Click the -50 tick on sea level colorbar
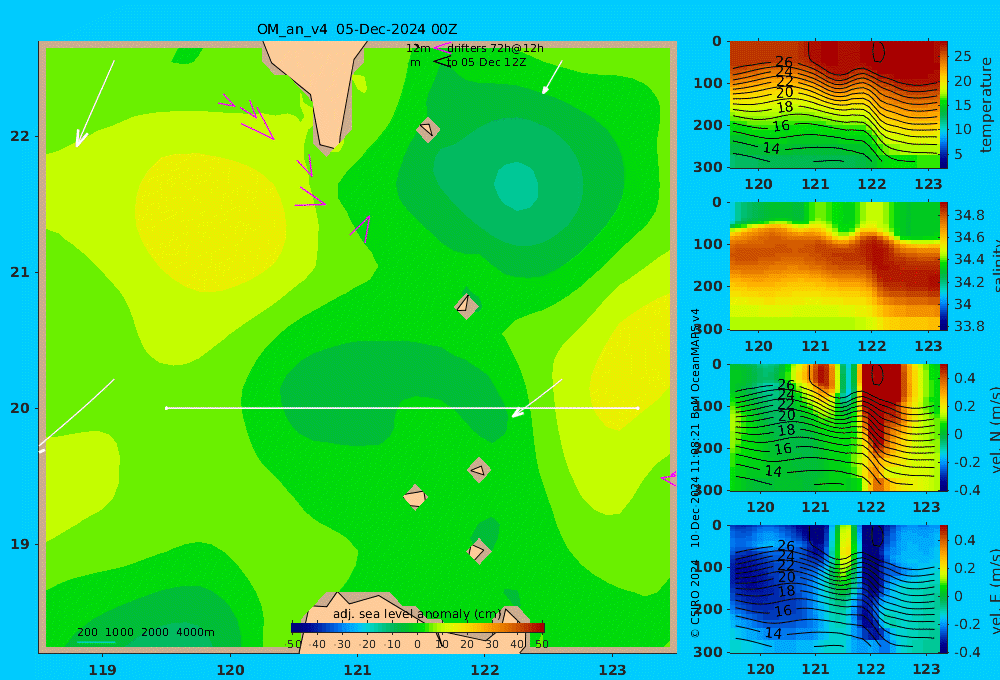This screenshot has width=1000, height=680. click(x=293, y=644)
